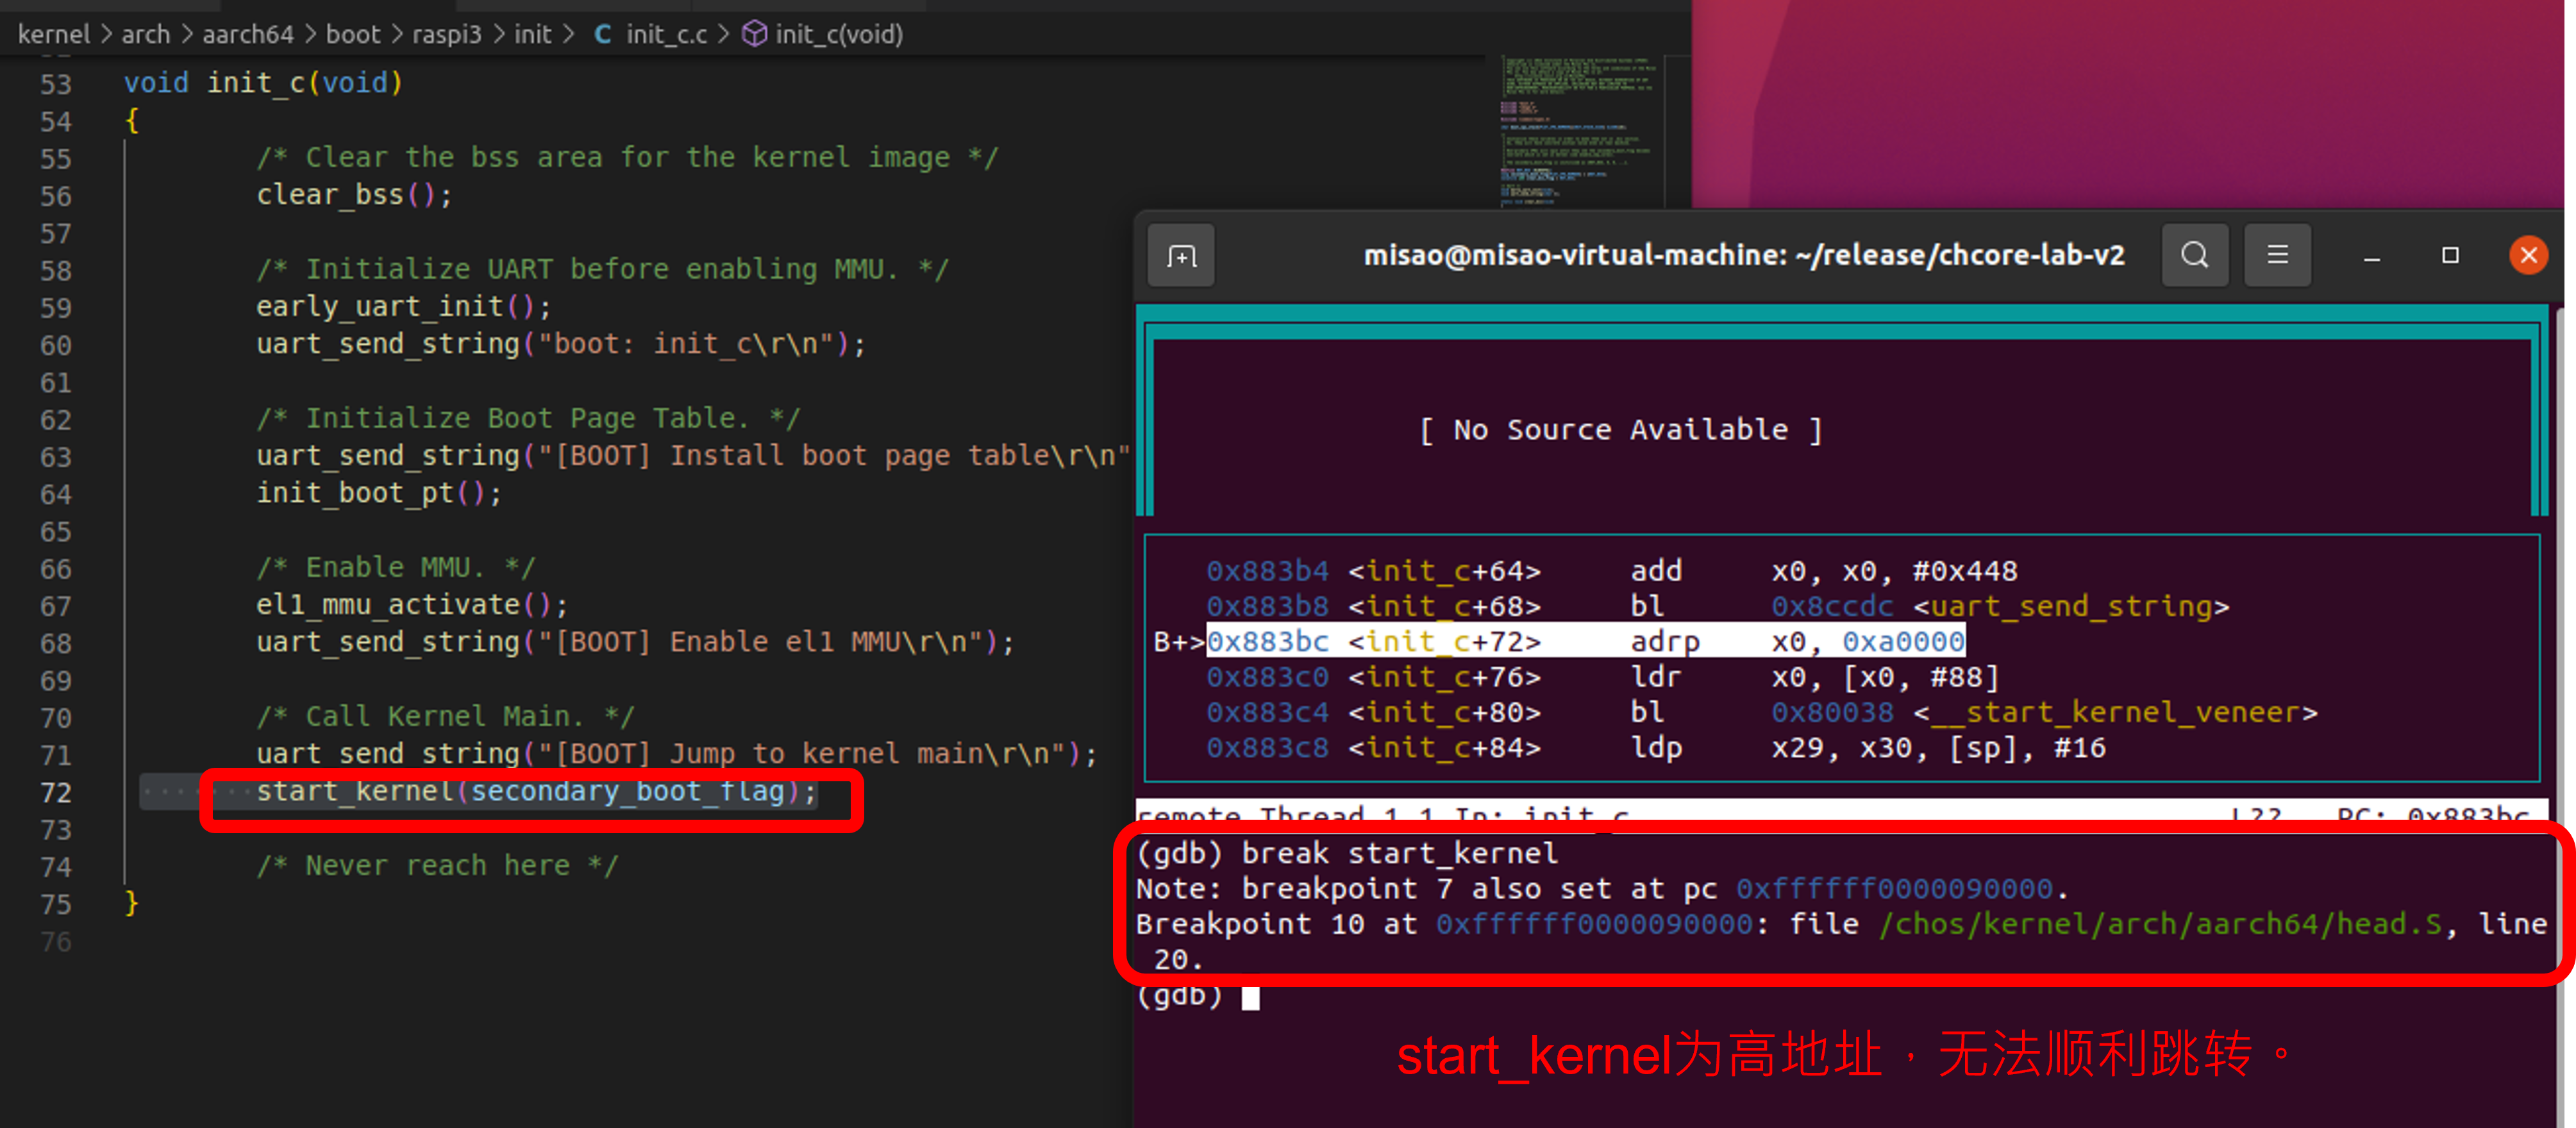The width and height of the screenshot is (2576, 1128).
Task: Open new tab in terminal window
Action: click(1181, 256)
